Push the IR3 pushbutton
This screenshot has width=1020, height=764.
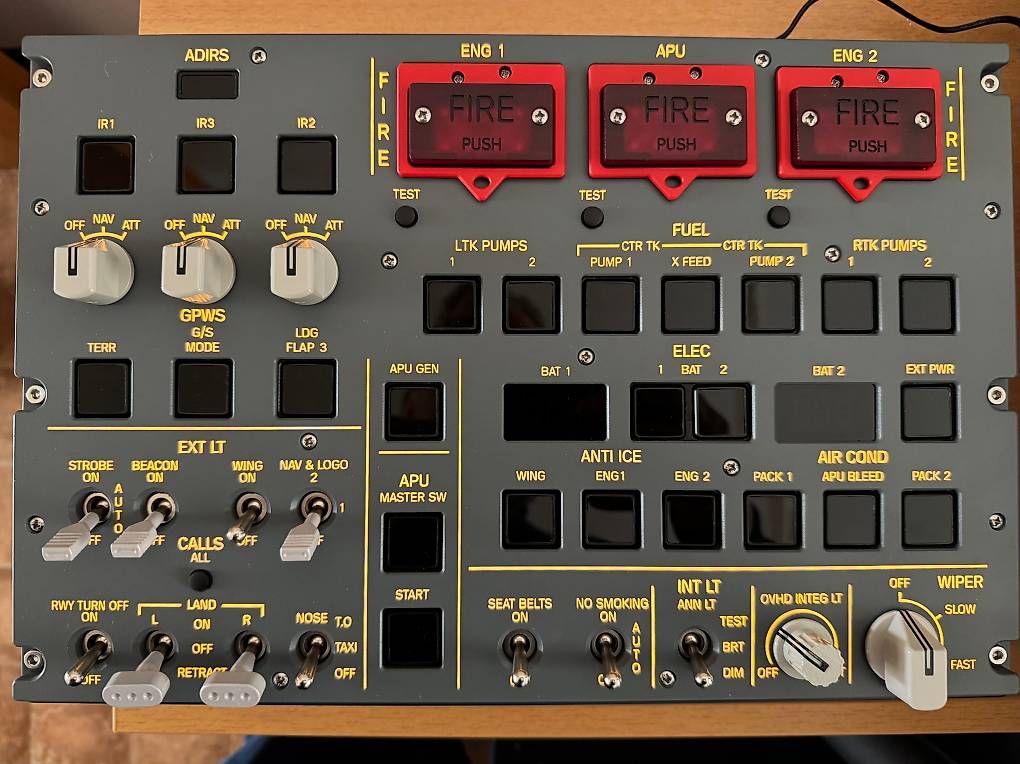tap(206, 165)
